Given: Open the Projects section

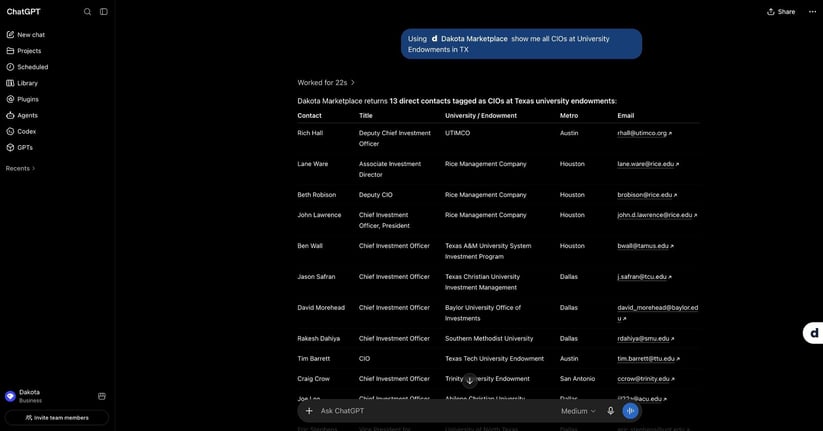Looking at the screenshot, I should [24, 51].
